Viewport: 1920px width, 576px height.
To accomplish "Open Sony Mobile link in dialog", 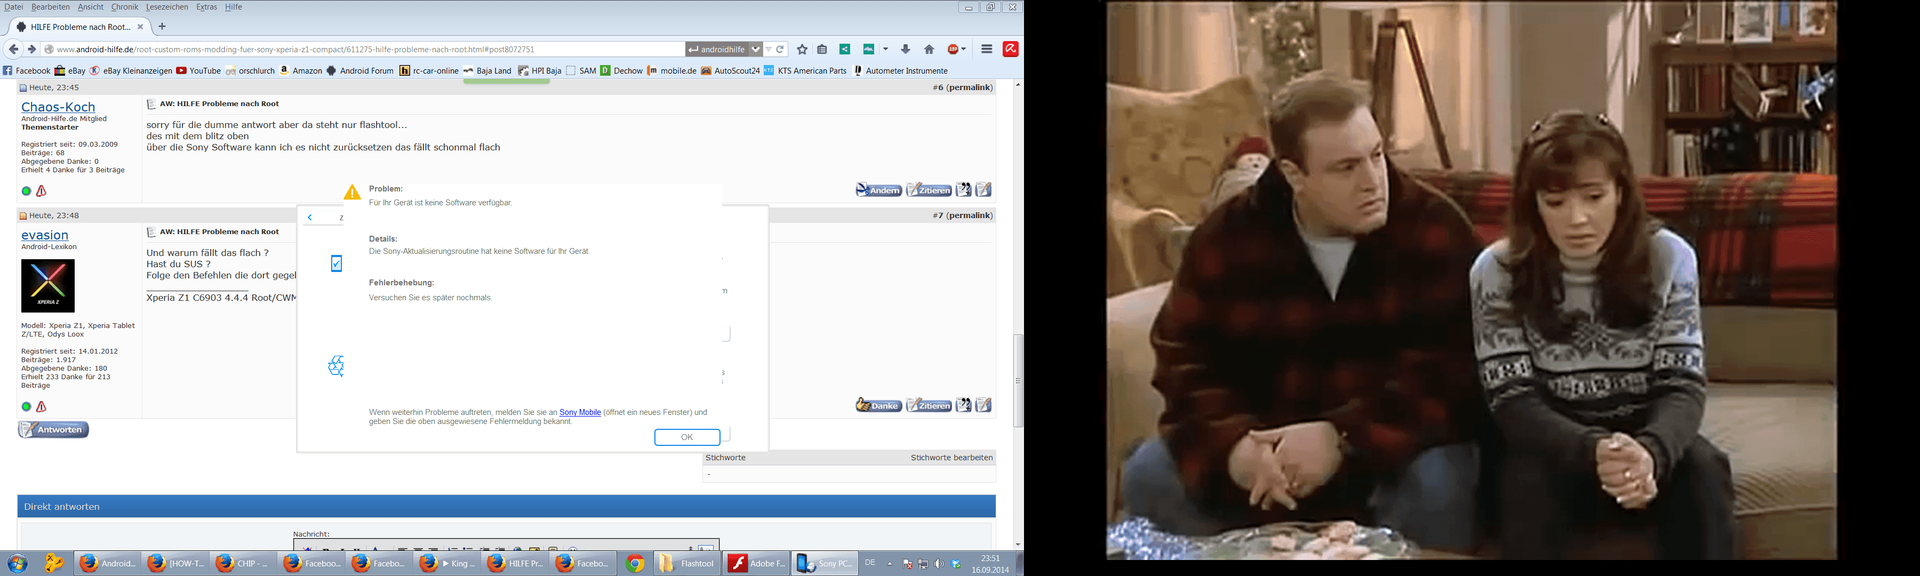I will point(580,412).
